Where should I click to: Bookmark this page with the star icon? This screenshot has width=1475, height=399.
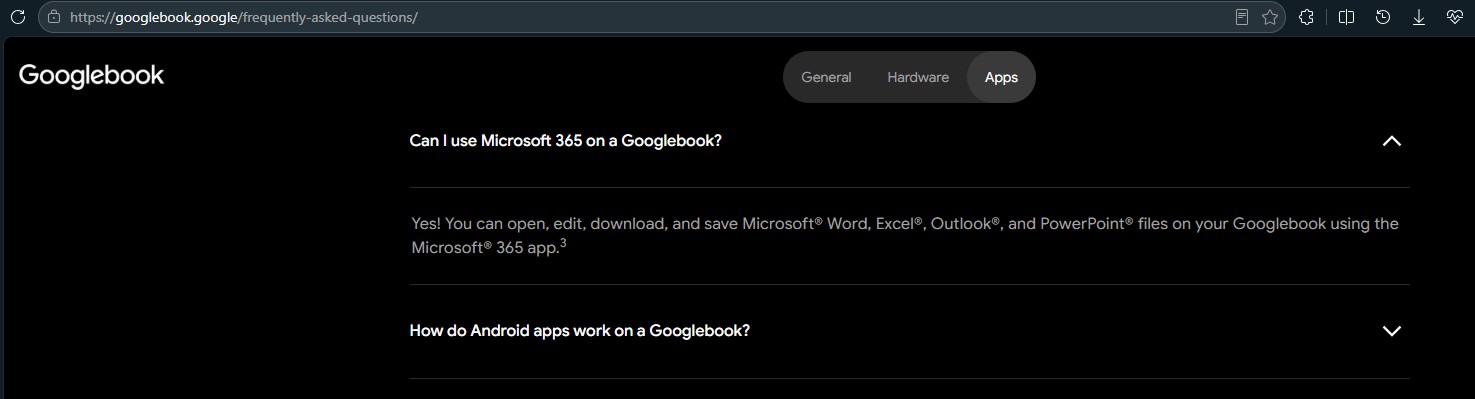pyautogui.click(x=1270, y=17)
